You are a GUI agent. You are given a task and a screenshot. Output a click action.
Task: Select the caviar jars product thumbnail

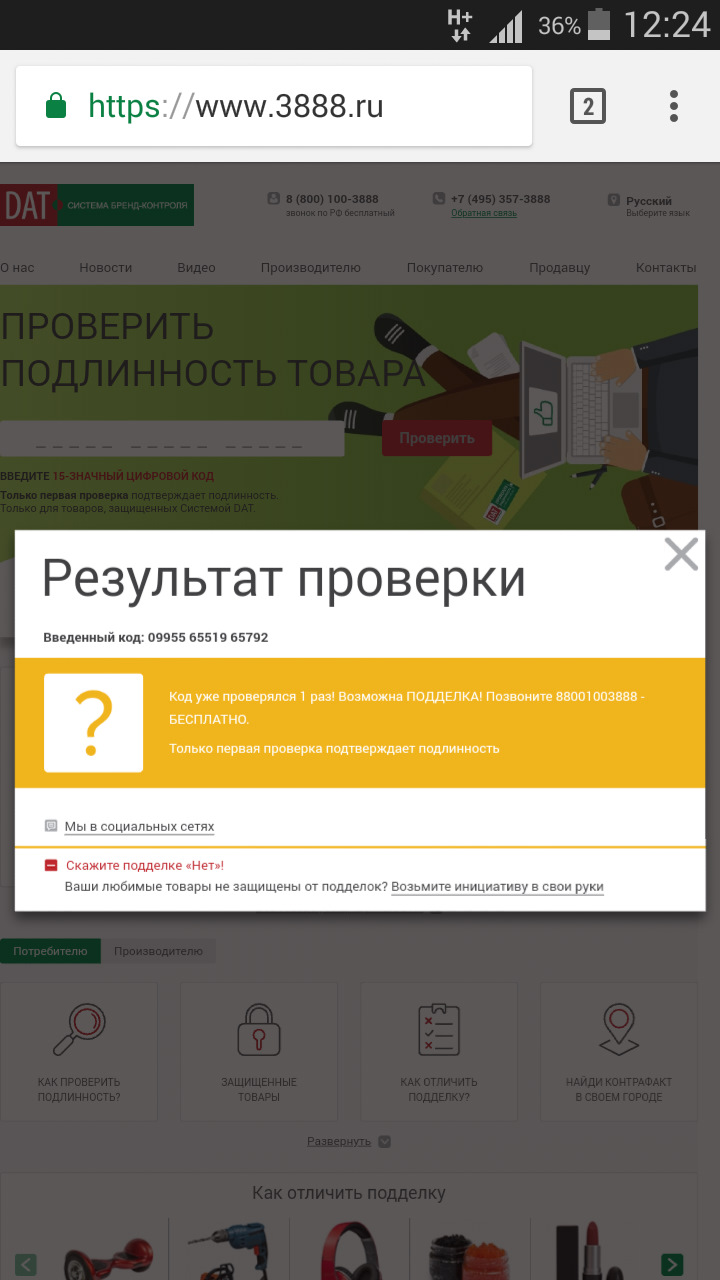[x=470, y=1252]
